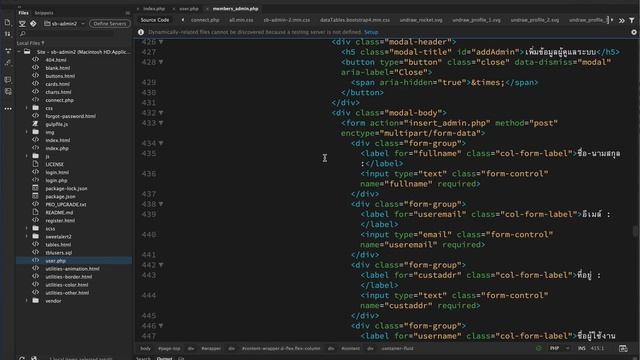Close the members_admin.php tab
This screenshot has height=360, width=640.
coord(207,9)
